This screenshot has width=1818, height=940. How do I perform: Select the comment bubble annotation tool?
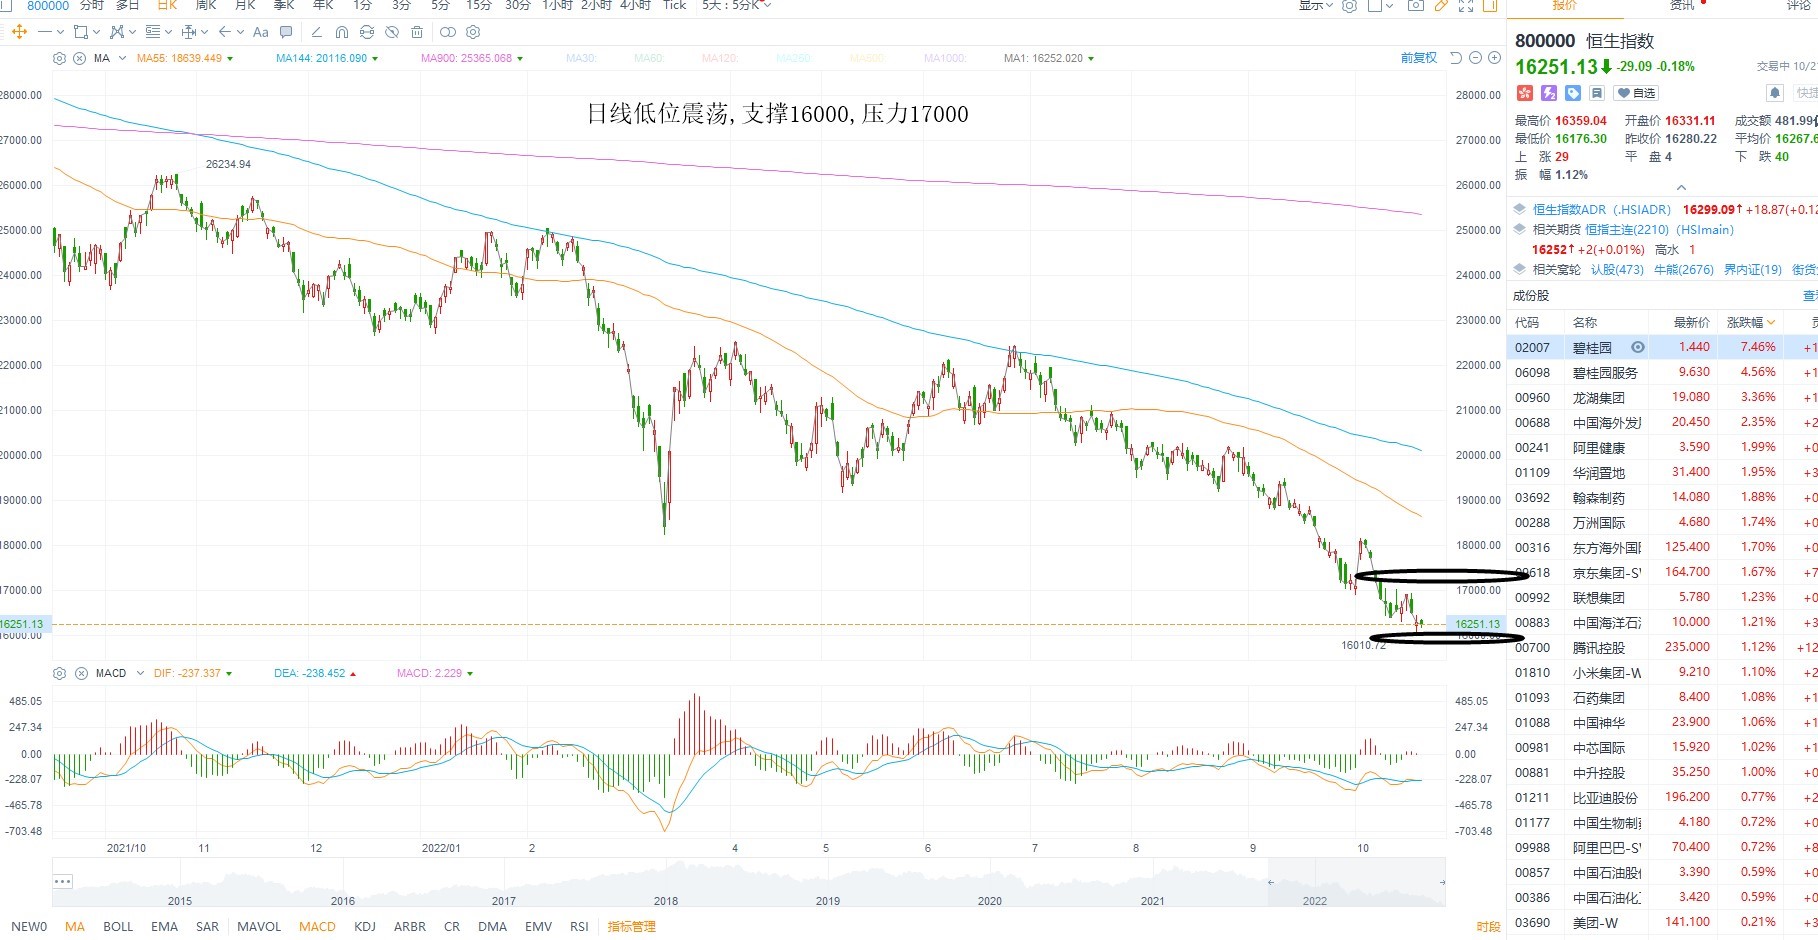click(287, 32)
